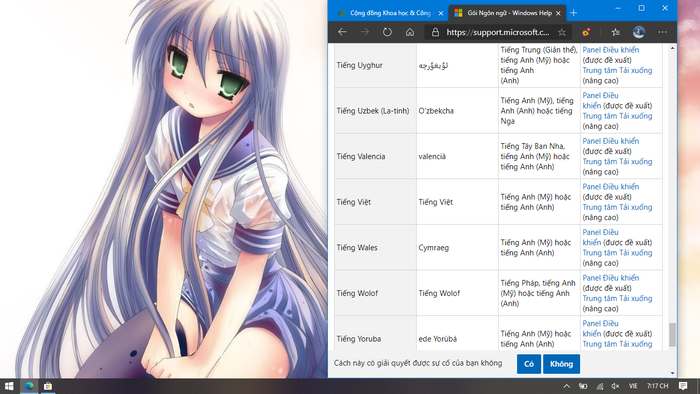Open Trung tâm Tải xuống for Tiếng Yoruba
The width and height of the screenshot is (700, 394).
pos(617,344)
